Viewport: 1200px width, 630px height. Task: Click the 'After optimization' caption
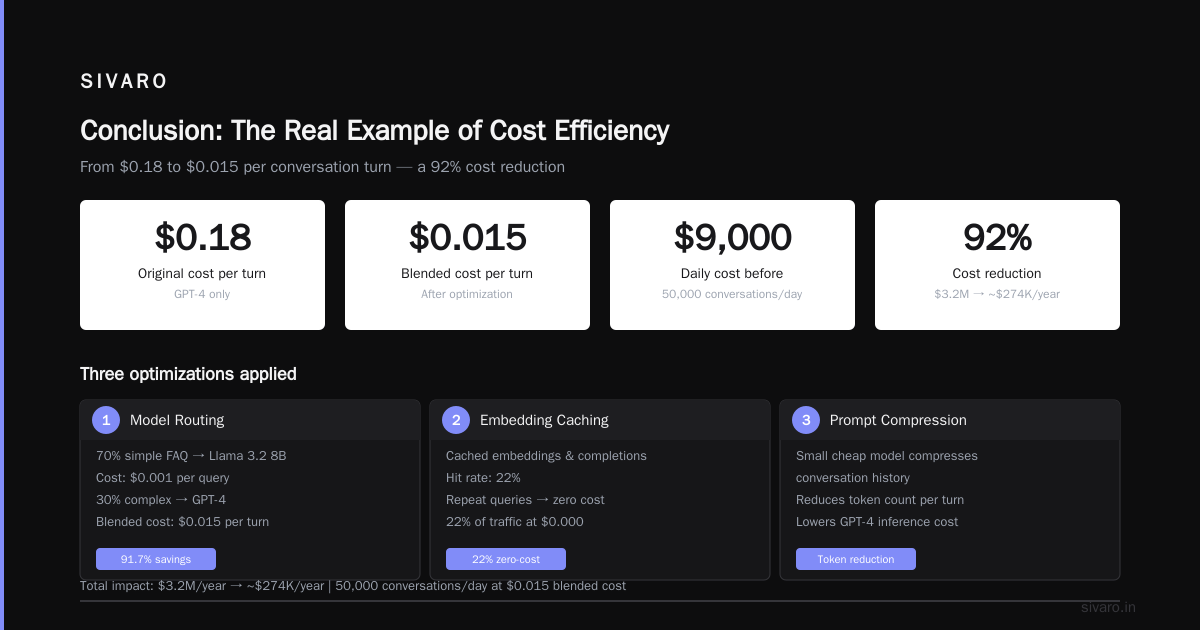[467, 294]
